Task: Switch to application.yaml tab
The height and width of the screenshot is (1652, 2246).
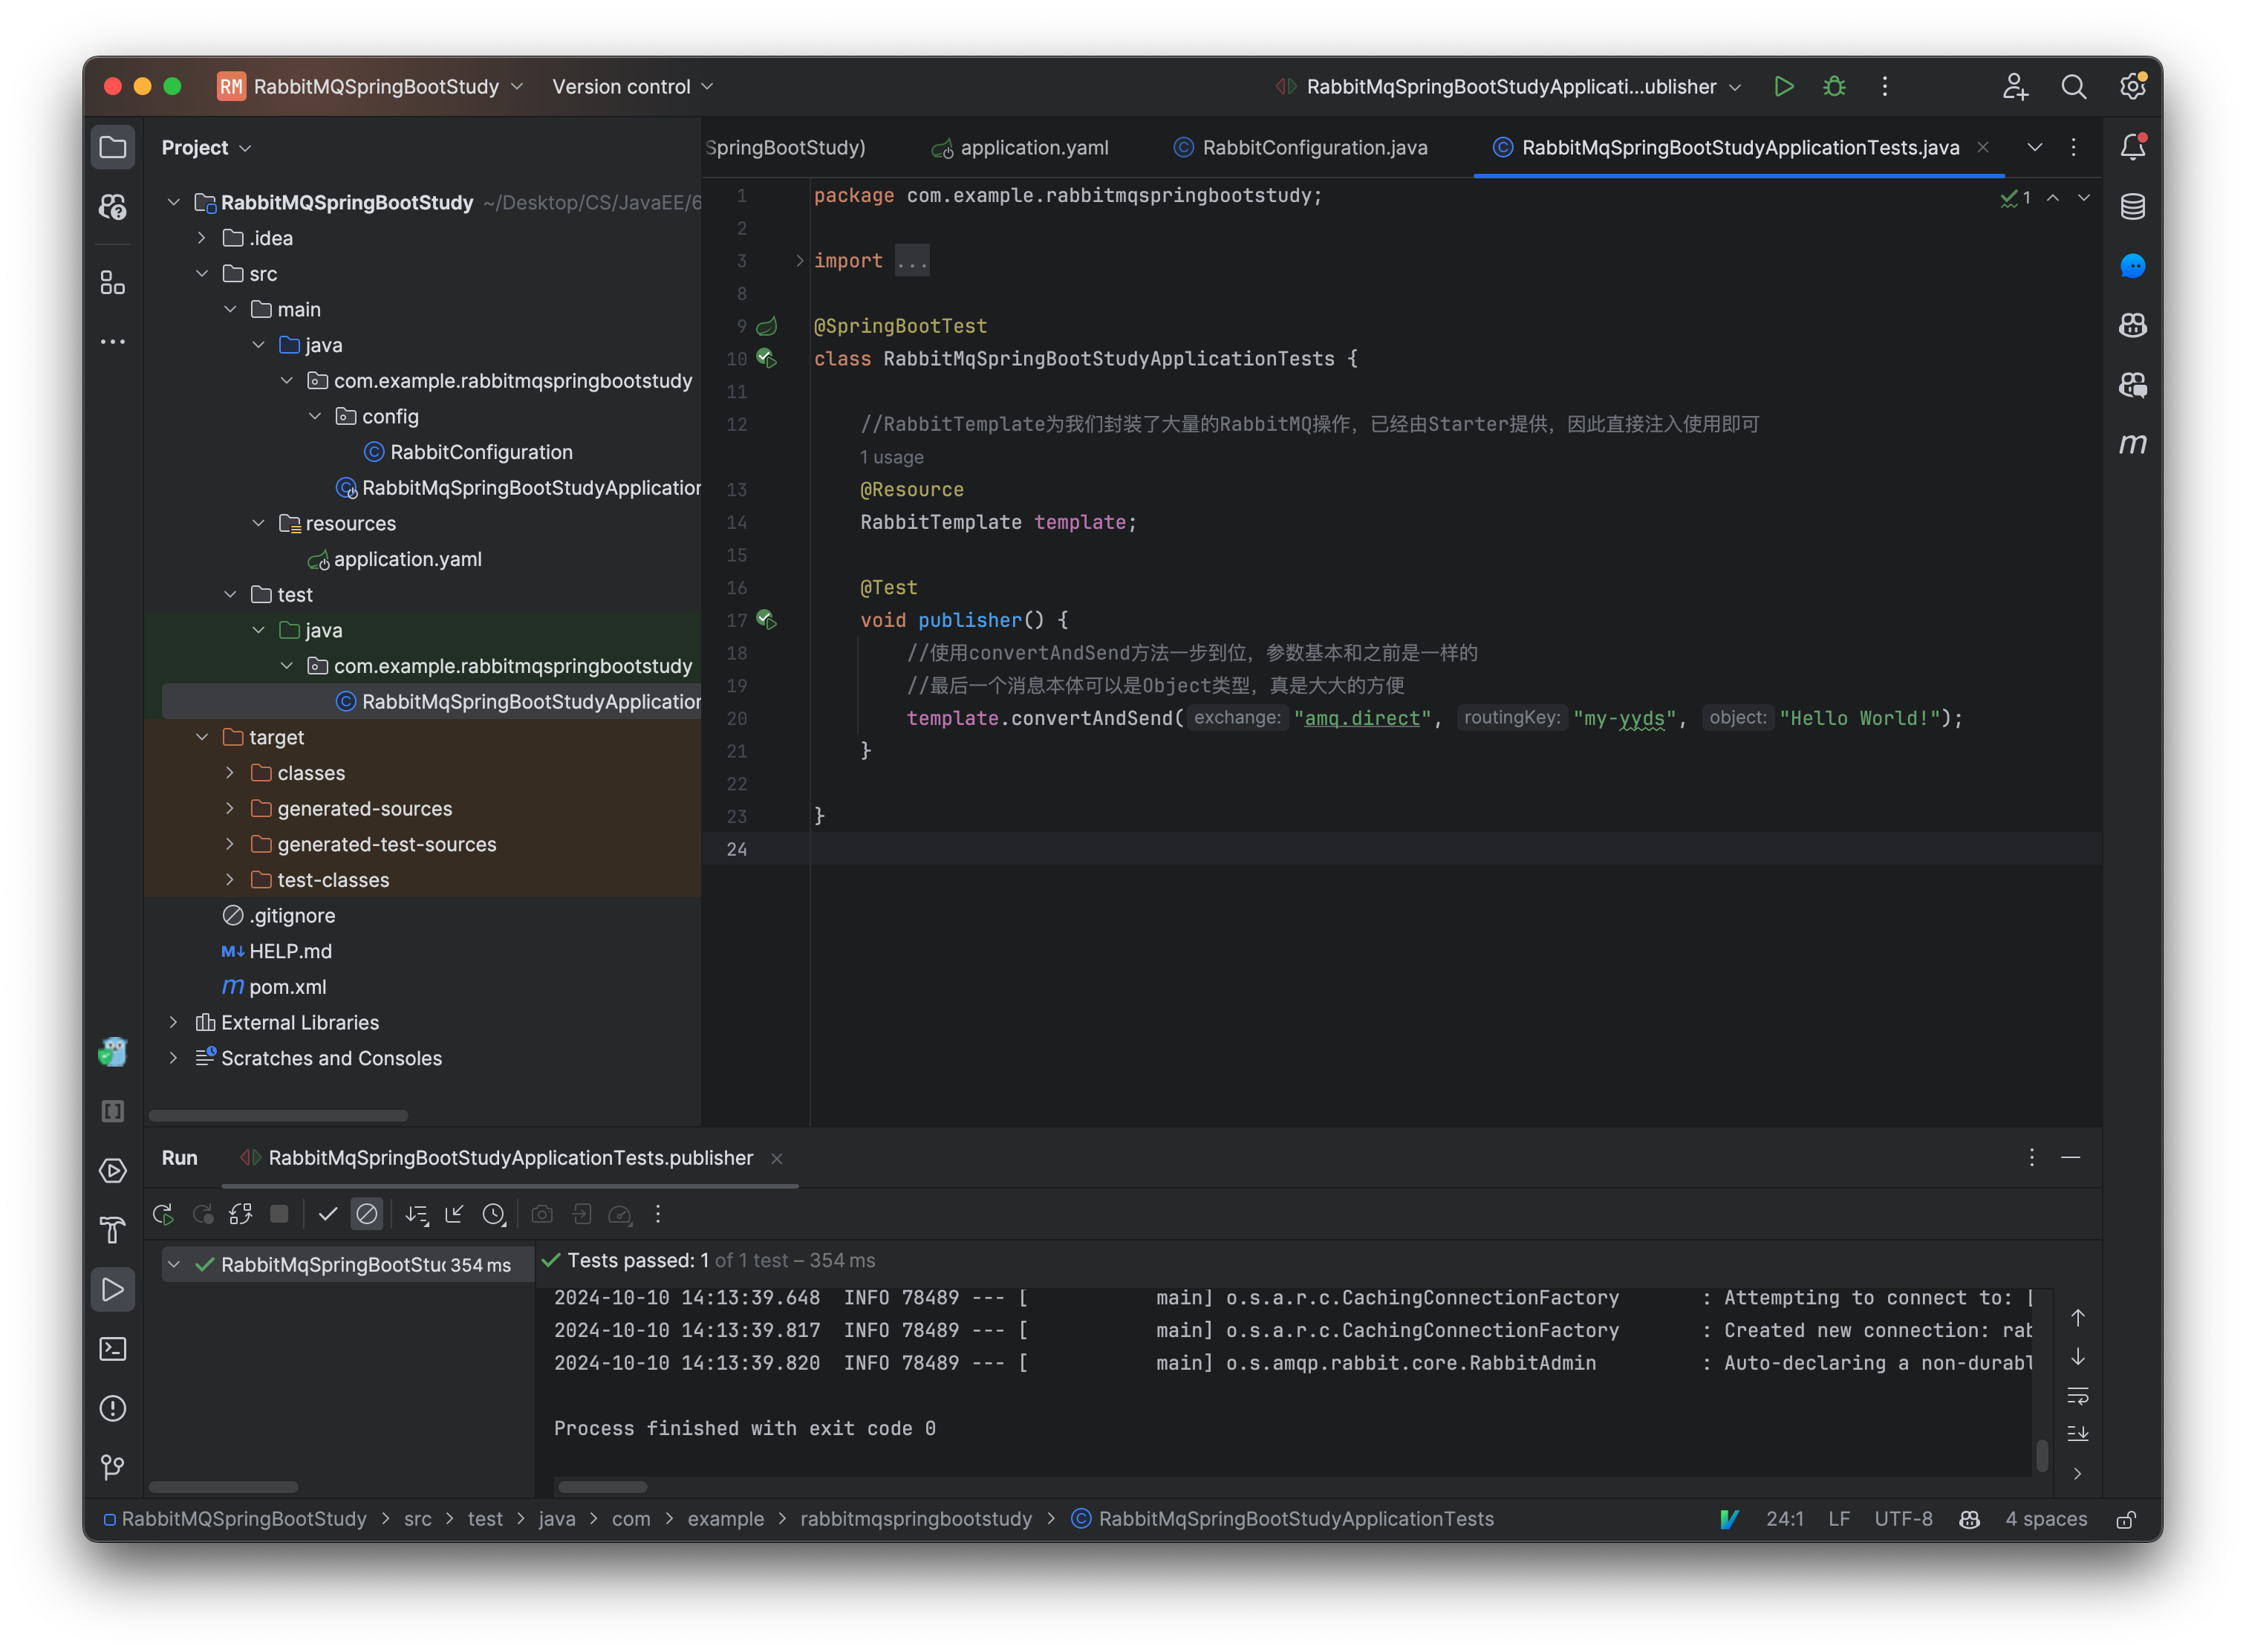Action: pyautogui.click(x=1033, y=148)
